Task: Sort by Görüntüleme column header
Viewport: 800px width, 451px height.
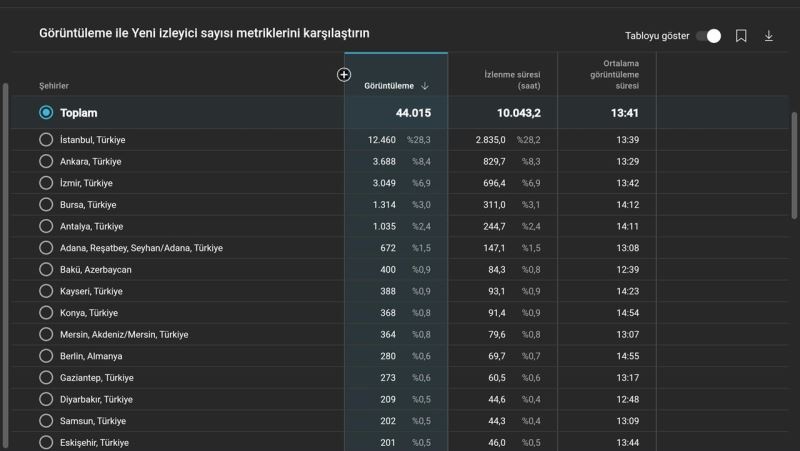Action: pos(389,86)
